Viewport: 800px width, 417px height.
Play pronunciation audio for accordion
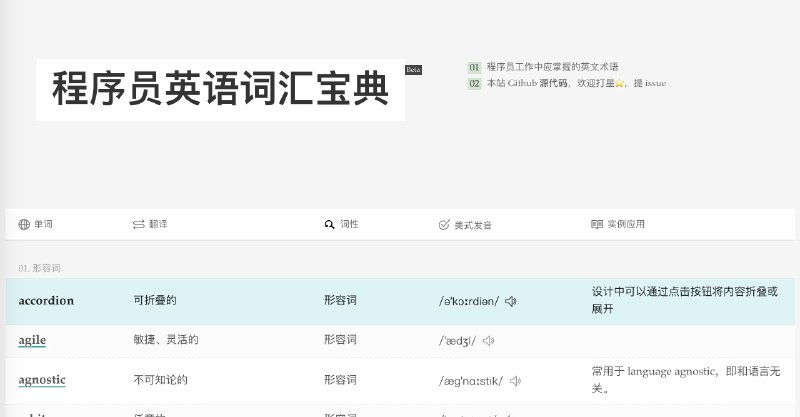[x=511, y=302]
